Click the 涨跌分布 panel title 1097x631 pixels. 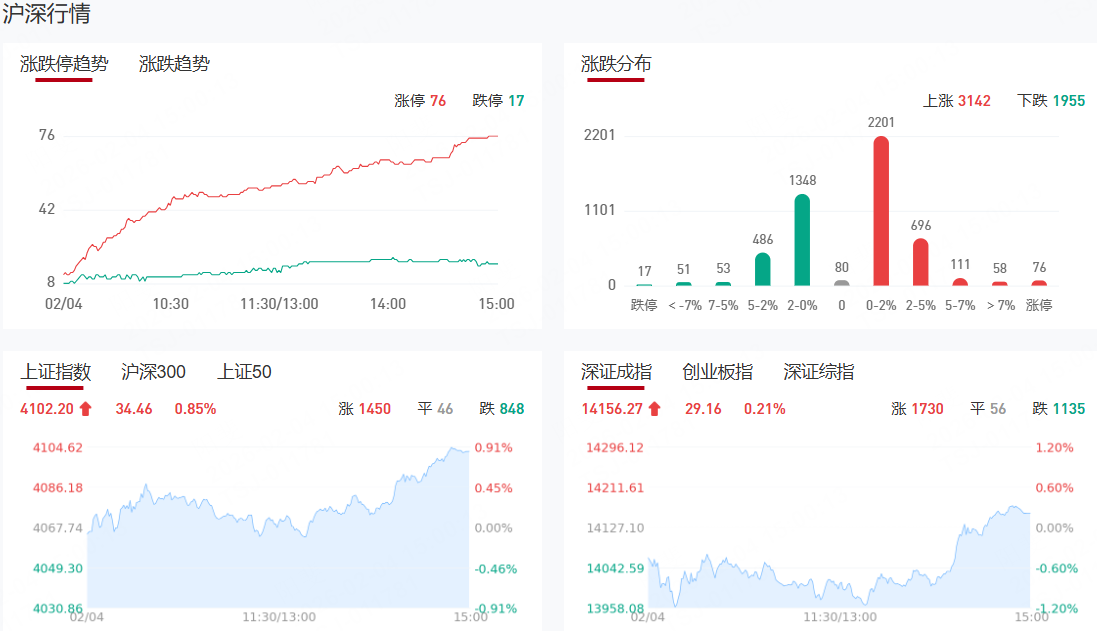click(x=616, y=64)
